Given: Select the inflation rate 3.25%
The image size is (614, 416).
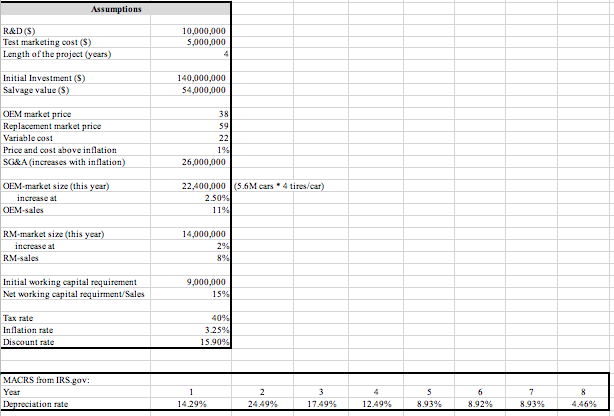Looking at the screenshot, I should click(191, 330).
